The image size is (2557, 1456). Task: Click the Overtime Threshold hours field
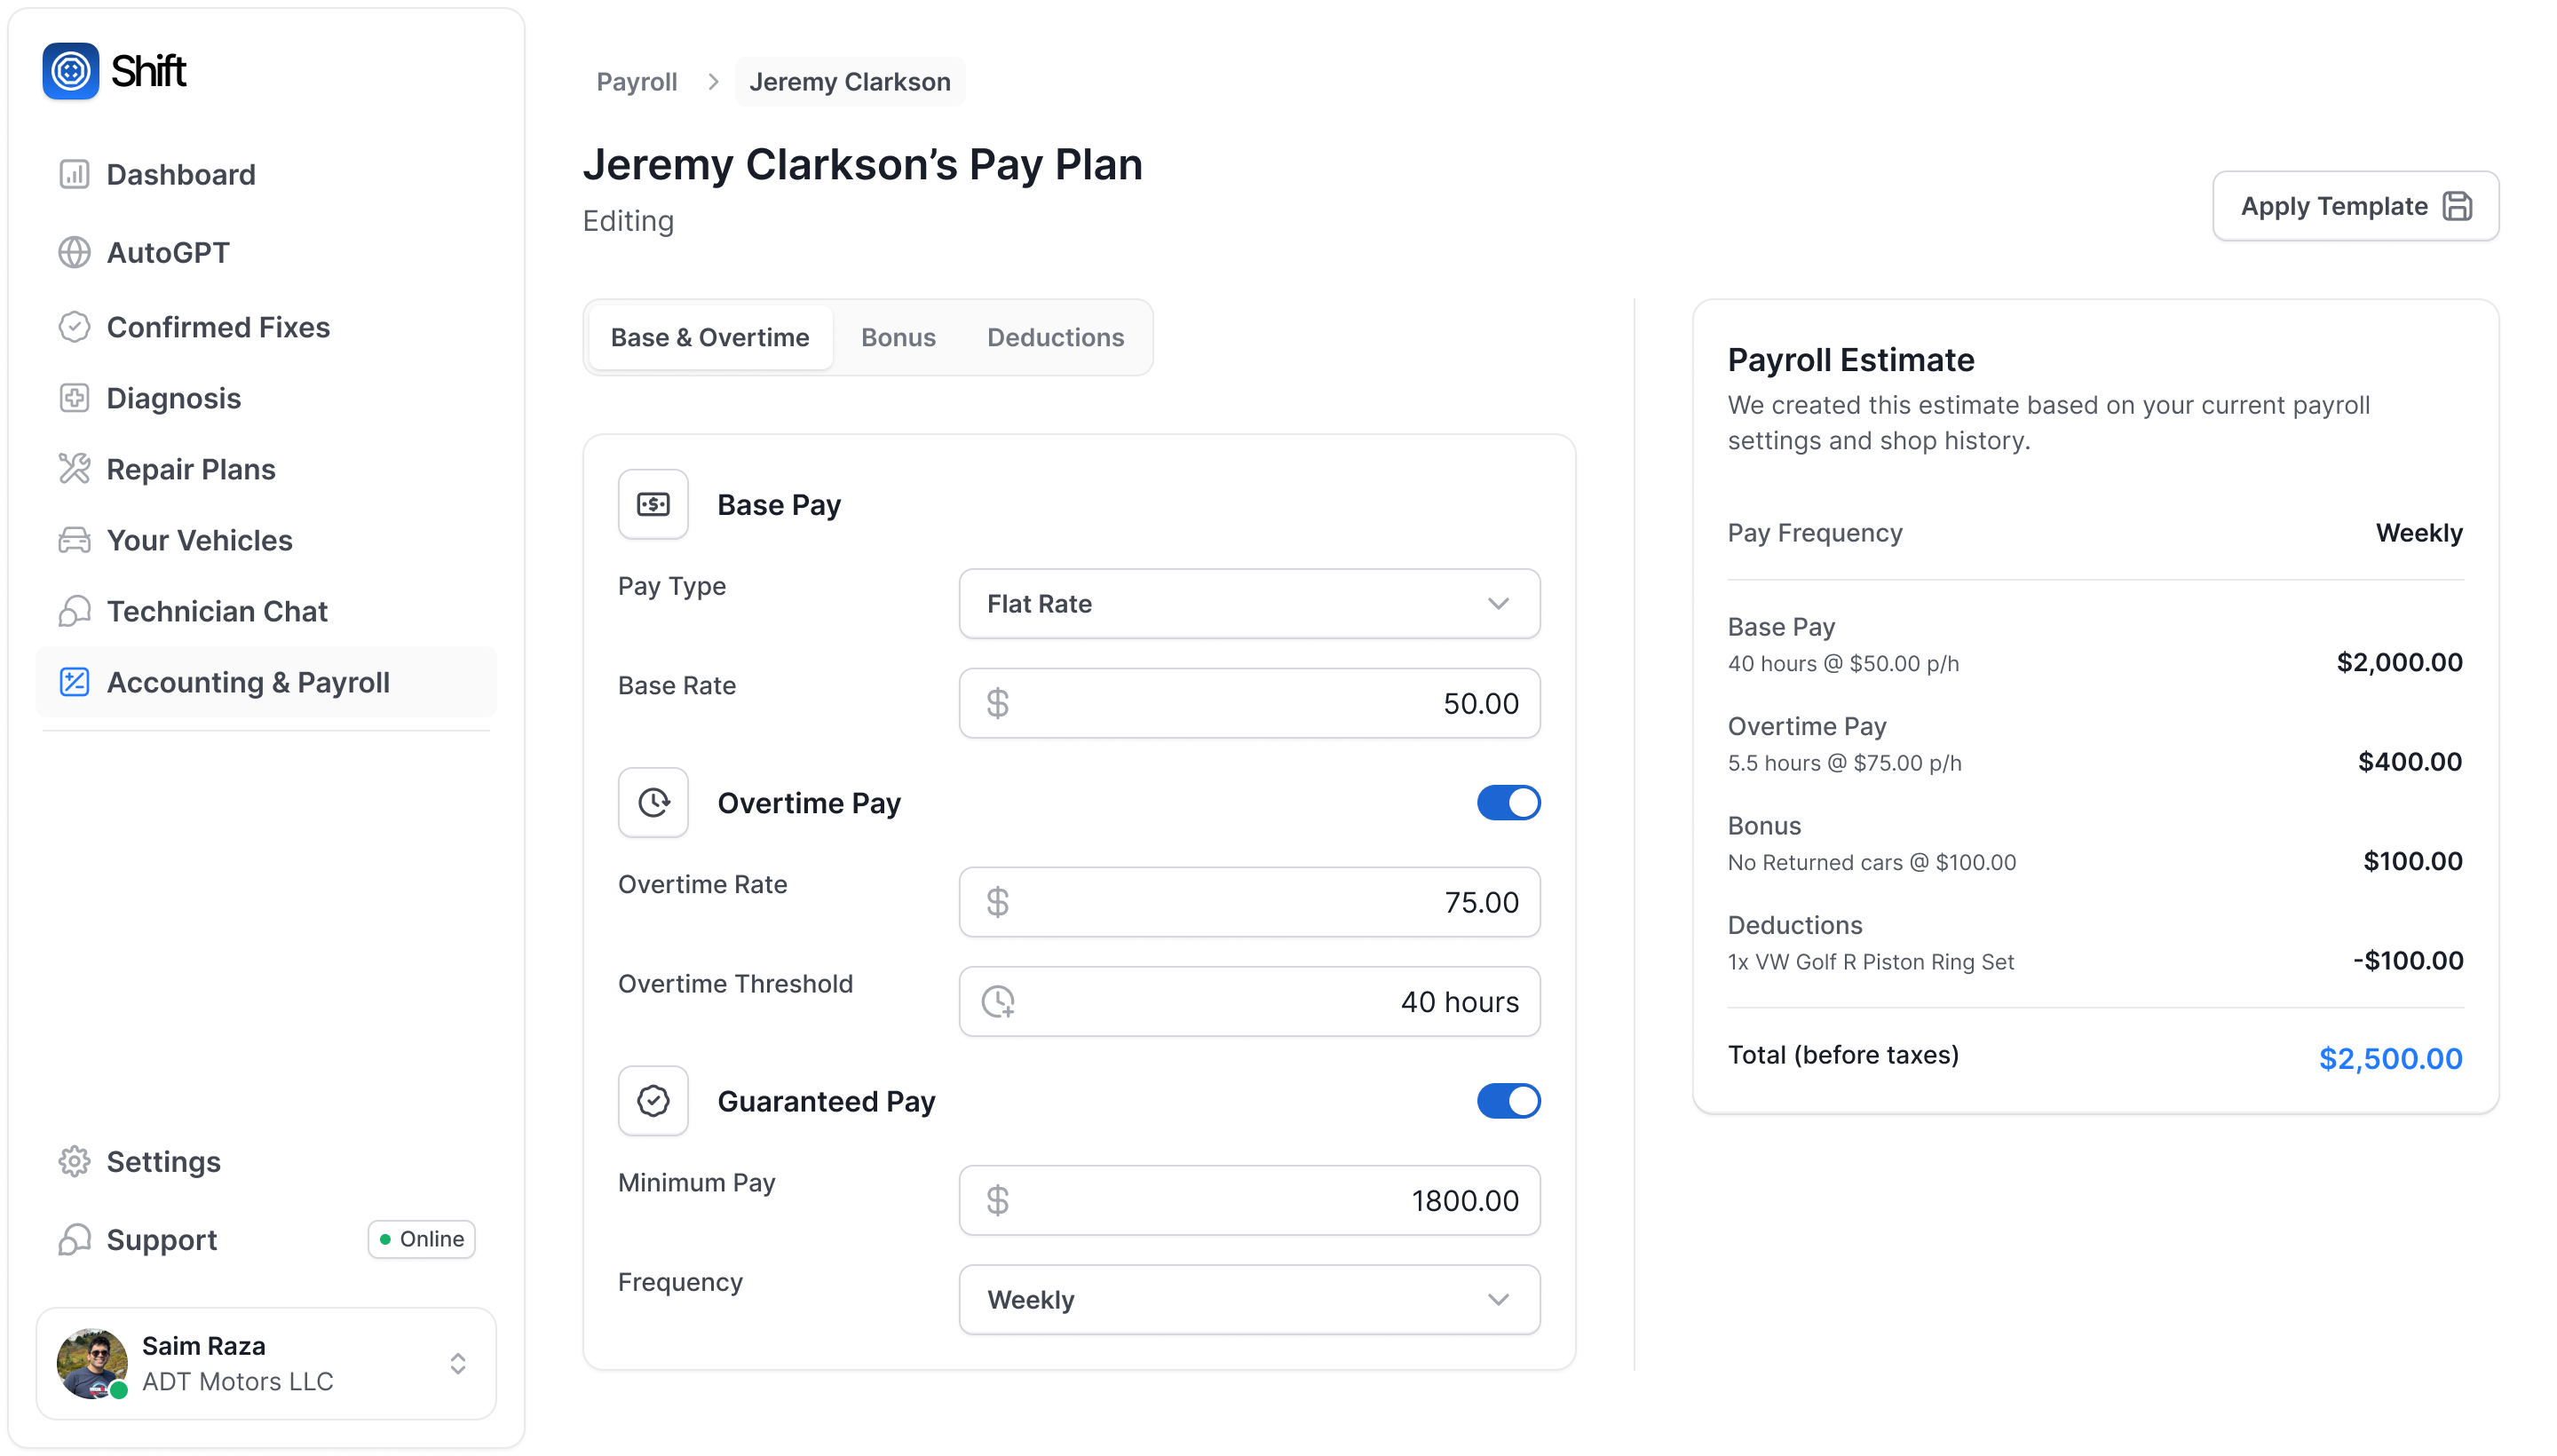coord(1248,1001)
